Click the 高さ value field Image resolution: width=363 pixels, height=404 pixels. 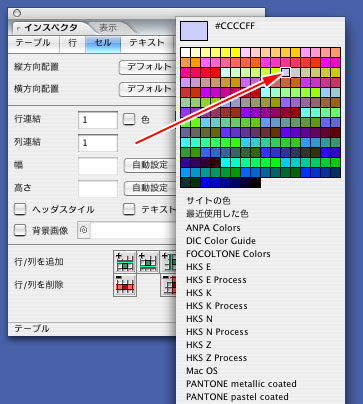[98, 189]
